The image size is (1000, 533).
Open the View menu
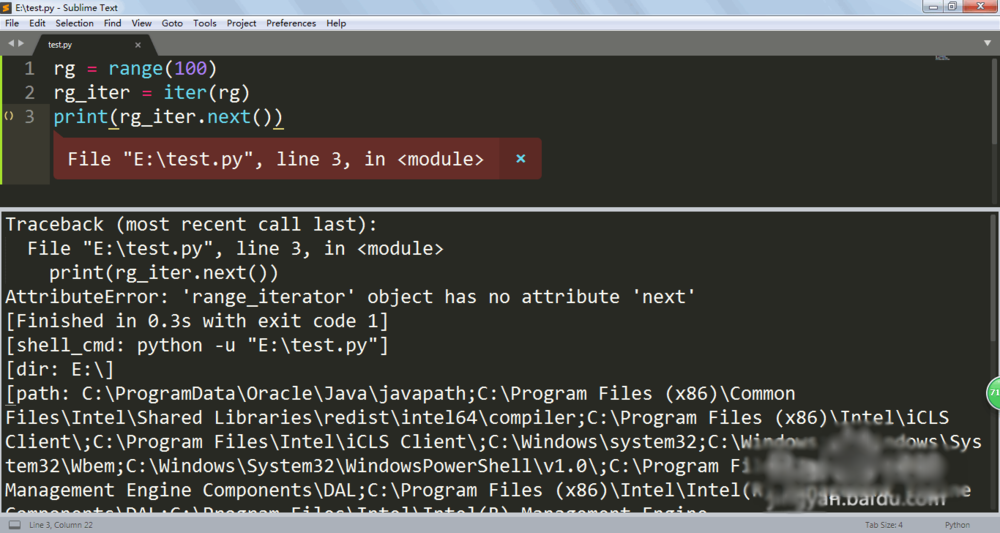(x=142, y=23)
